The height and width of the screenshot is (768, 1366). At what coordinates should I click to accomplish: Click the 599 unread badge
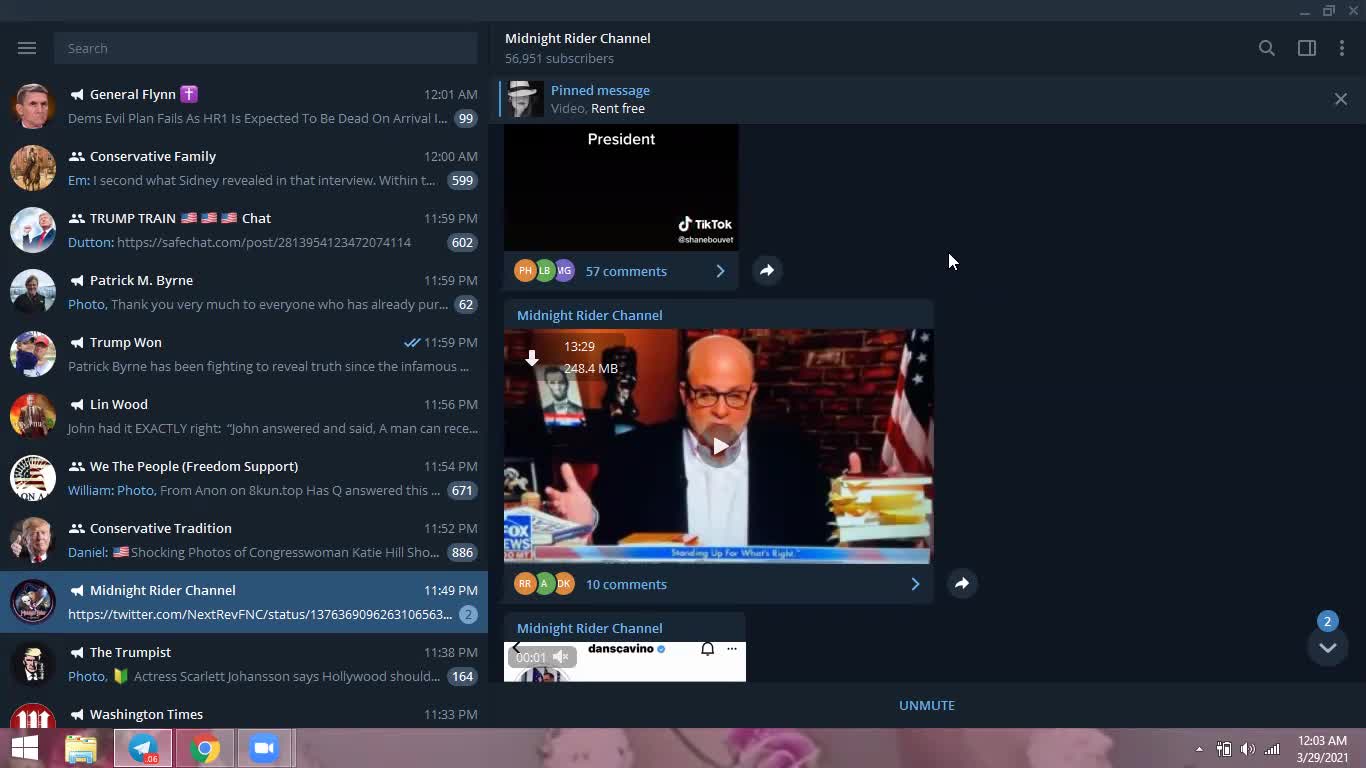(462, 180)
